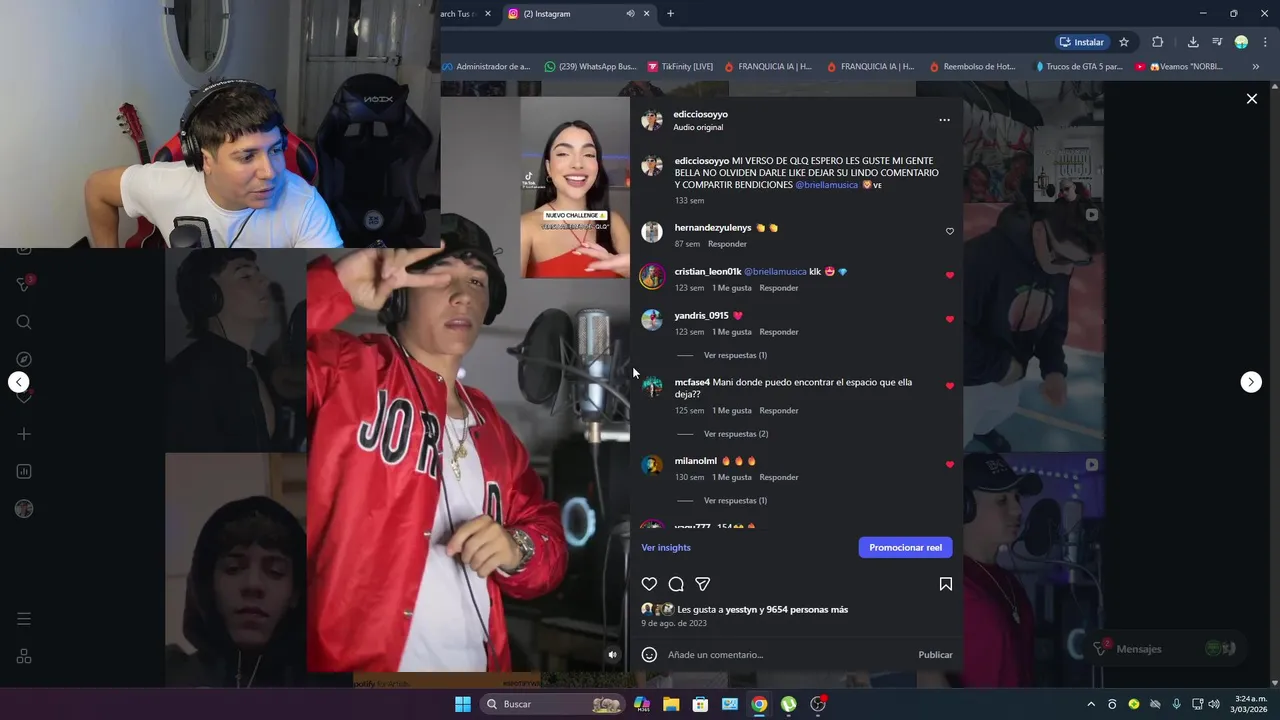The image size is (1280, 720).
Task: Unlike milanolml's comment
Action: (x=950, y=465)
